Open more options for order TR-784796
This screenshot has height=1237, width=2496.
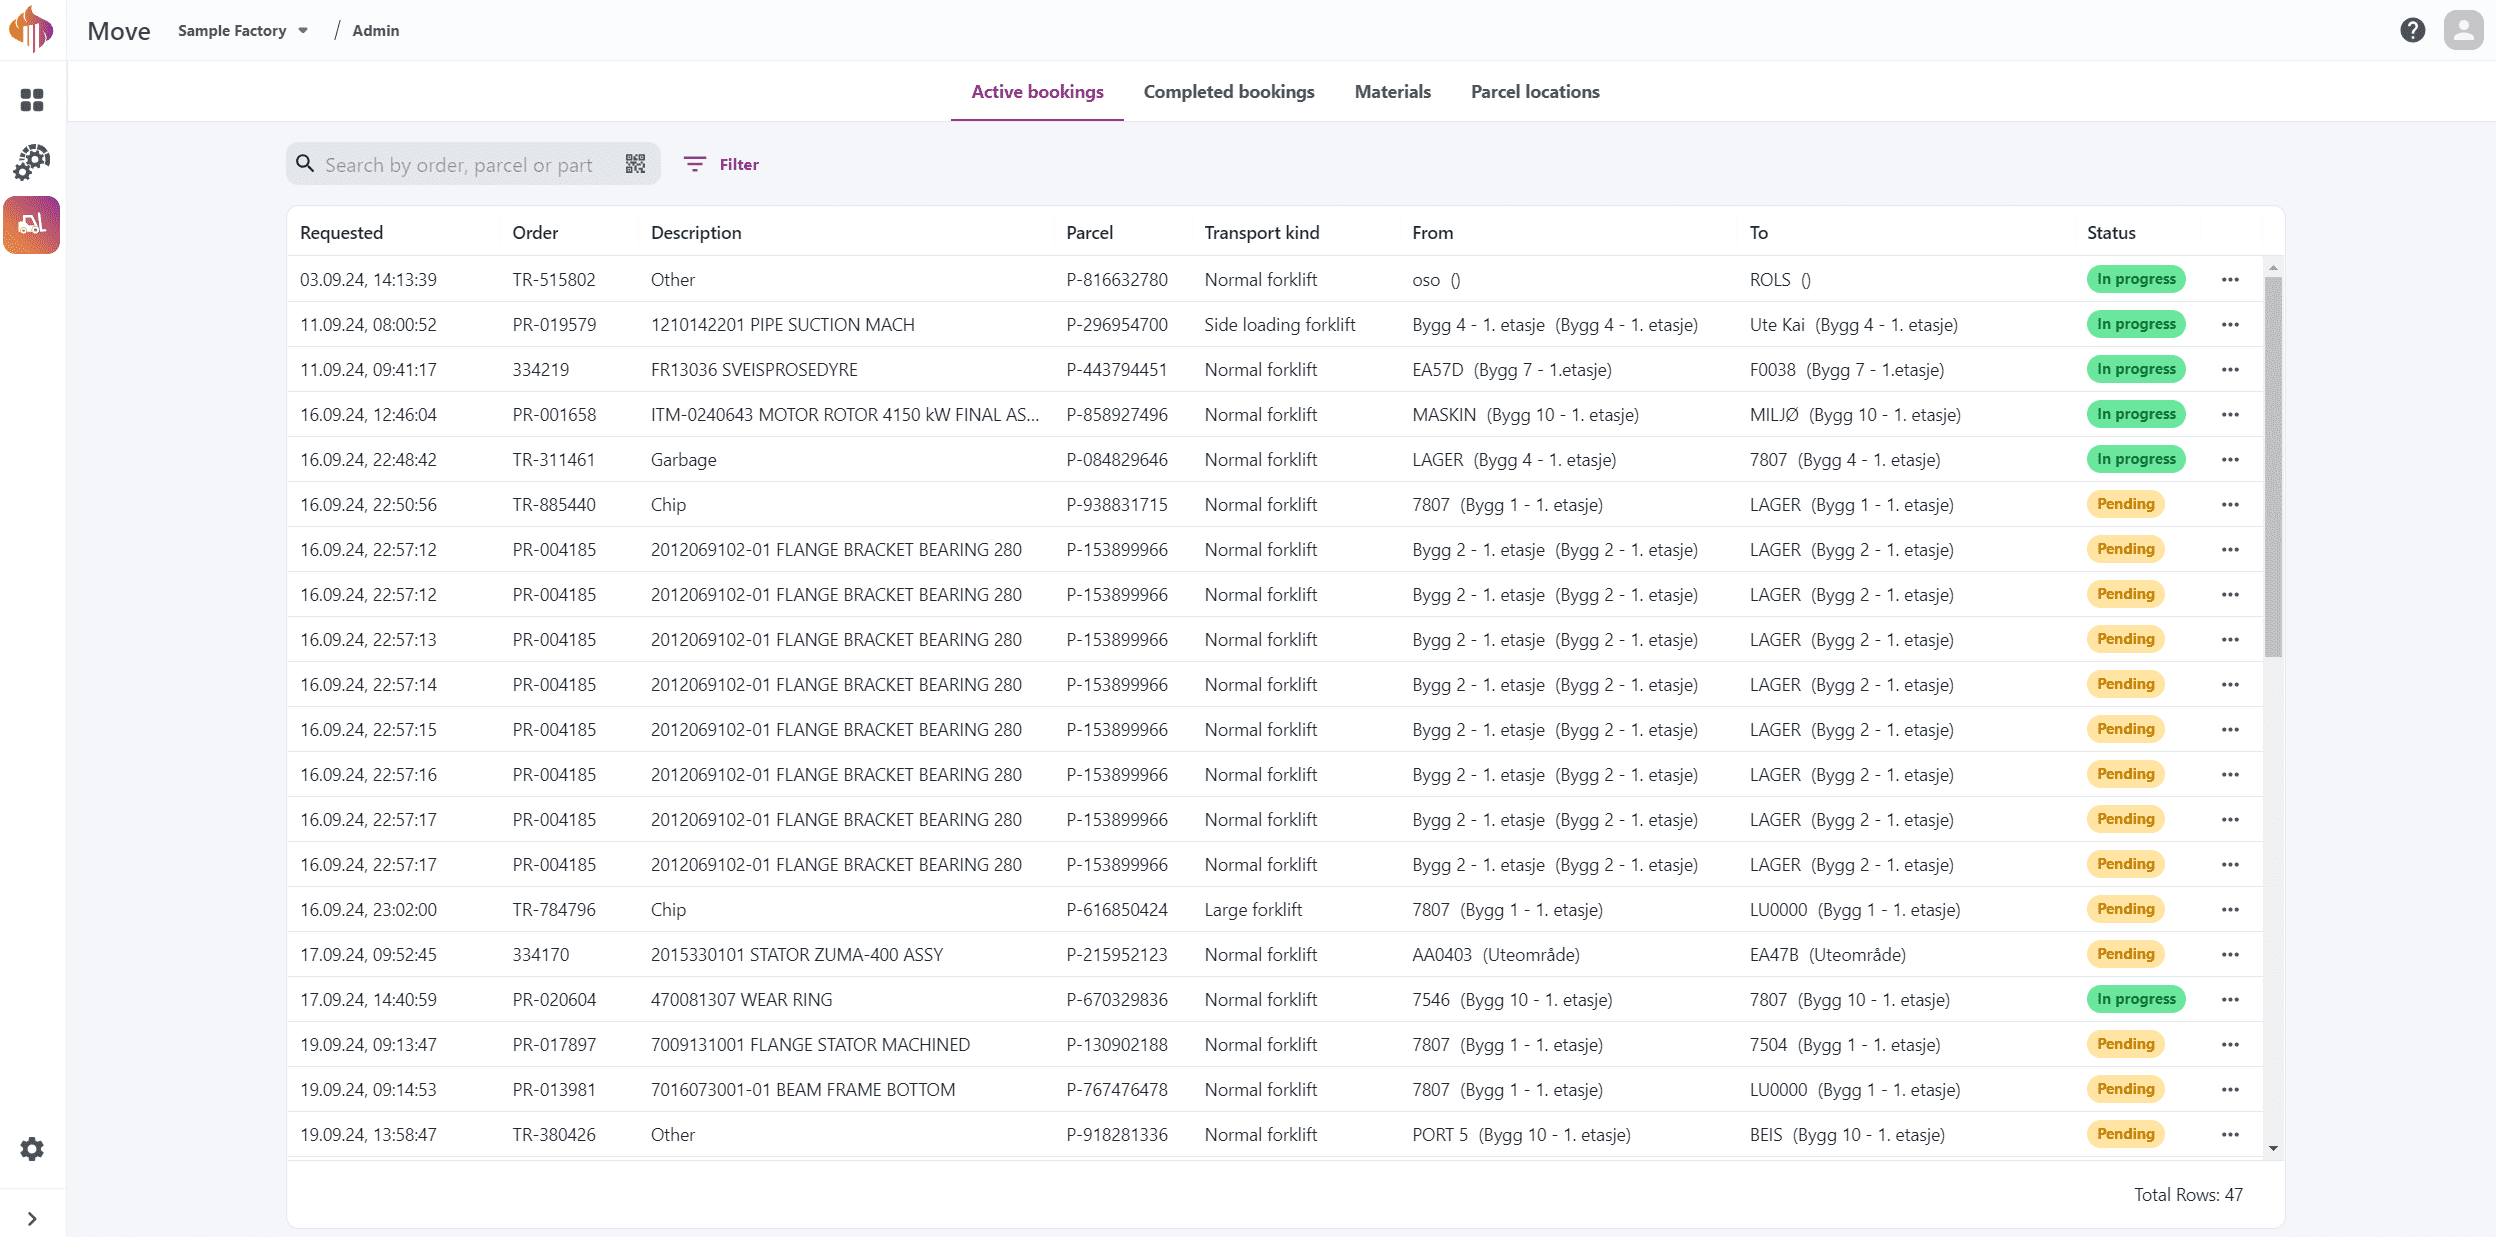tap(2230, 910)
